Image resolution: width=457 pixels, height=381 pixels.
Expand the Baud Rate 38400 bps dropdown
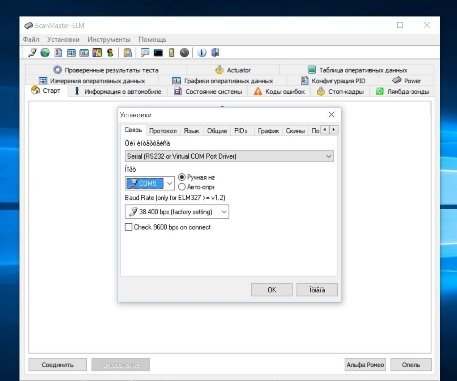pos(177,212)
